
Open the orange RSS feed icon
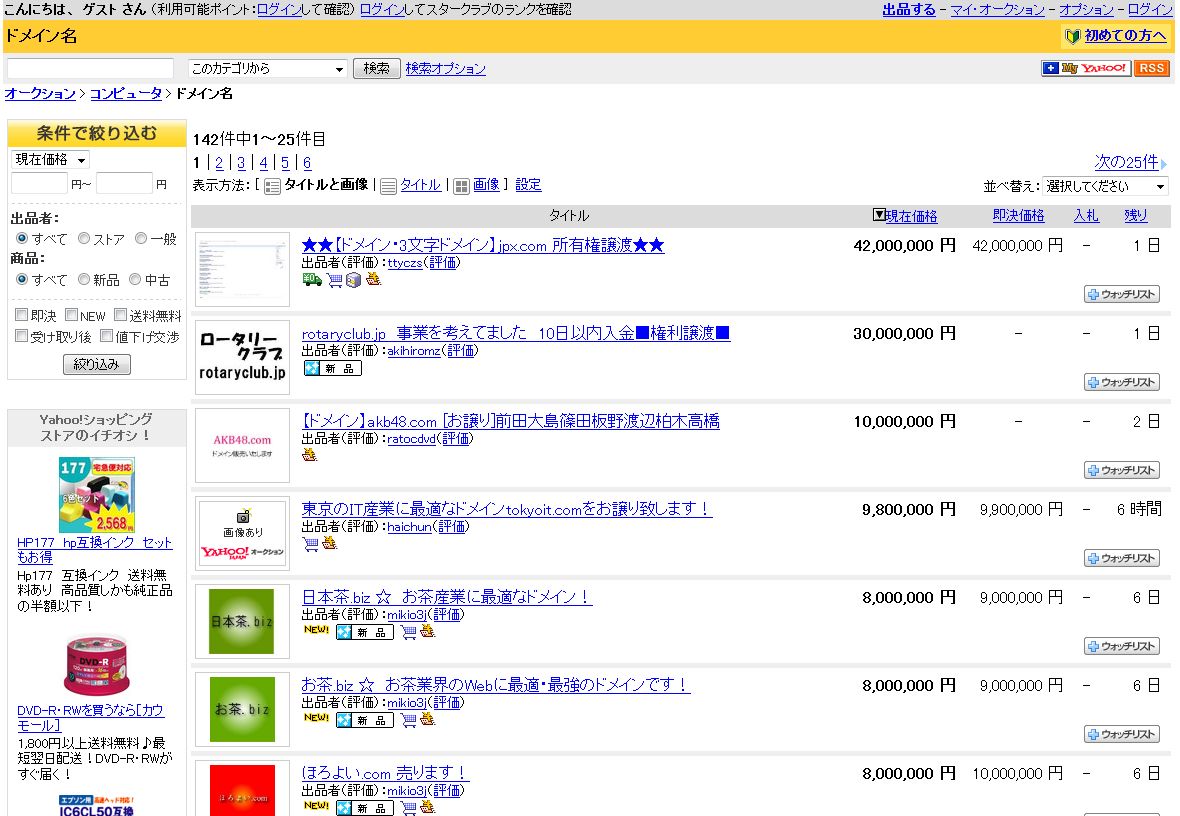coord(1151,69)
